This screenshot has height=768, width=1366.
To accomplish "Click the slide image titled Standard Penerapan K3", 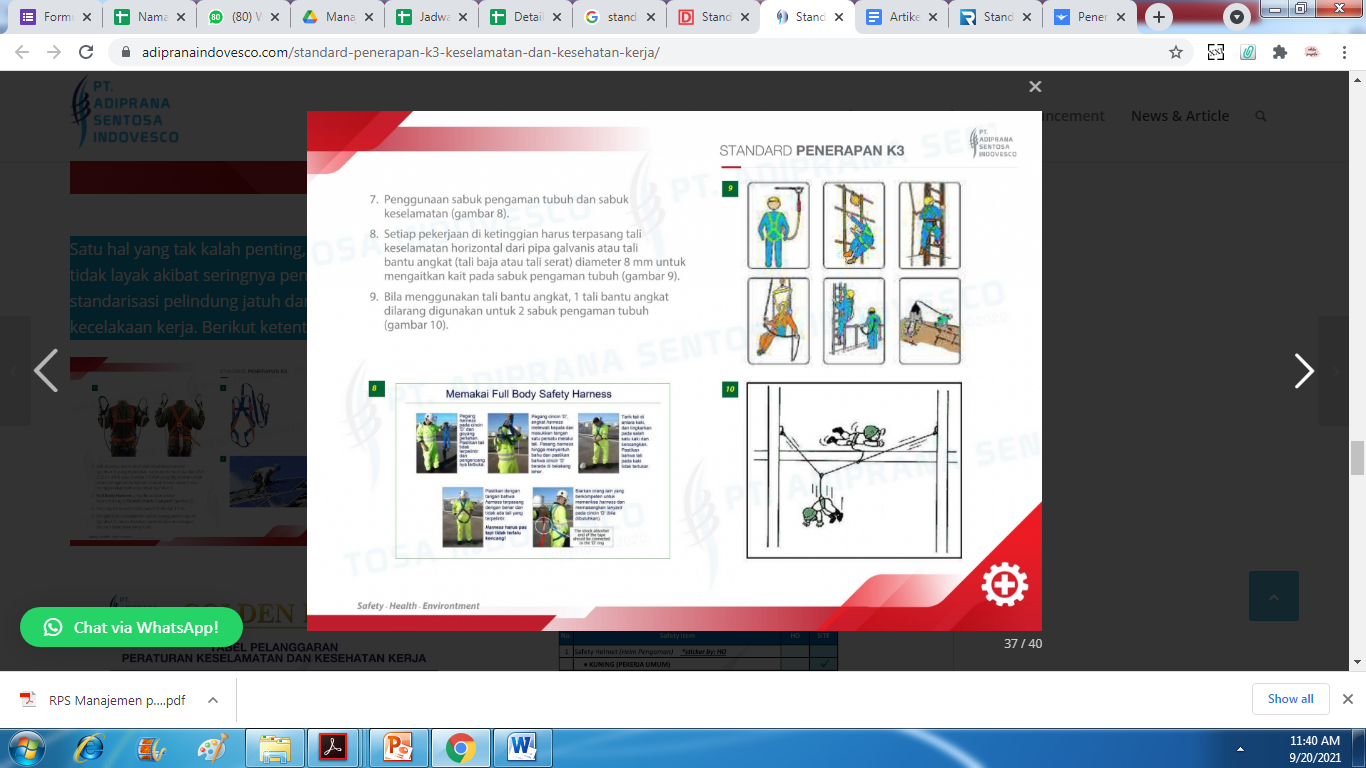I will (x=674, y=371).
